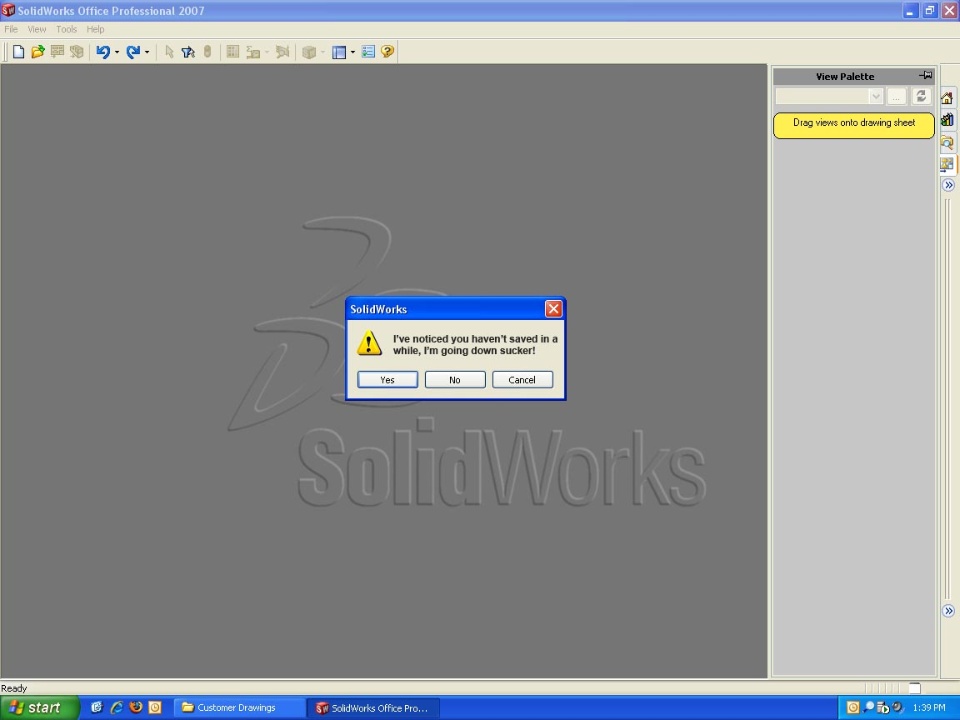
Task: Expand the Redo history dropdown arrow
Action: pyautogui.click(x=147, y=53)
